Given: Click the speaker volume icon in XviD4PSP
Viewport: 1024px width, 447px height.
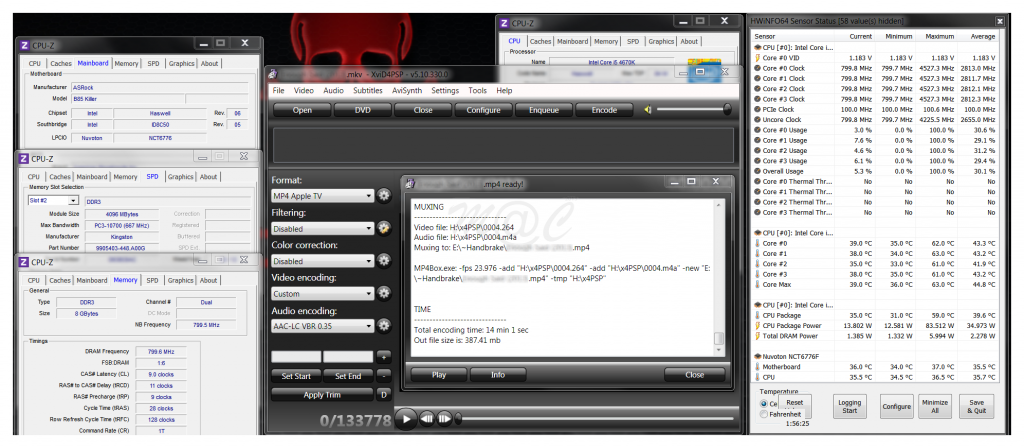Looking at the screenshot, I should 649,110.
